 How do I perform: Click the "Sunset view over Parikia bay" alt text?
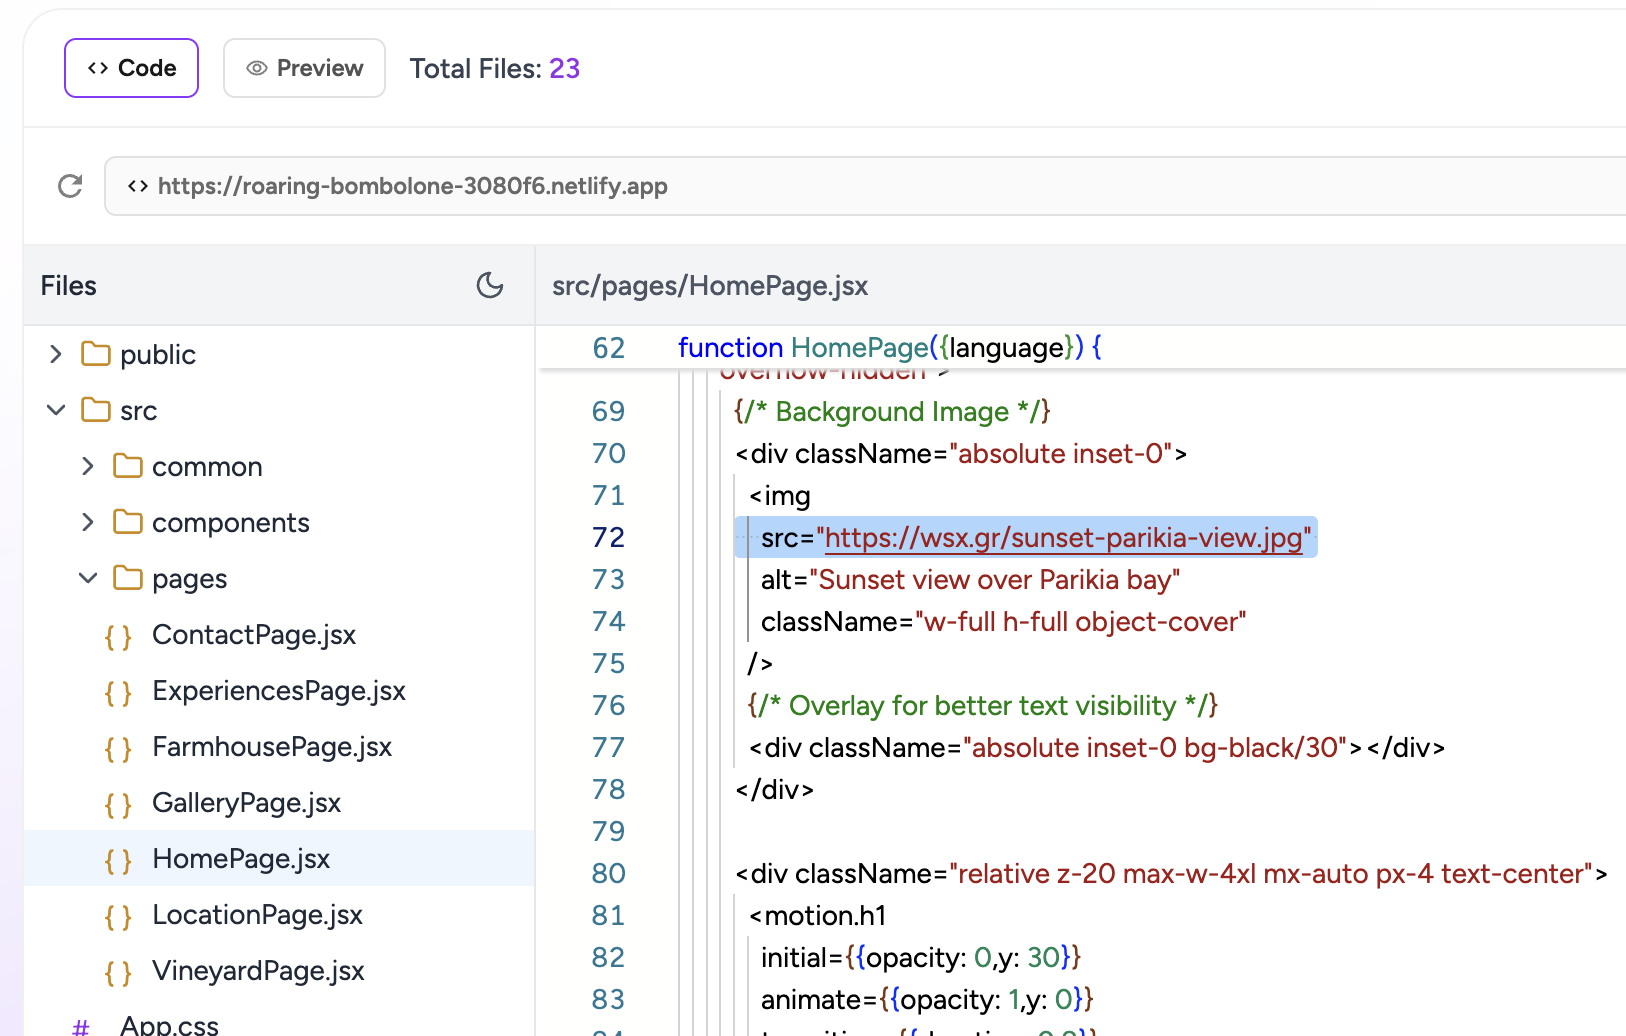pos(995,580)
